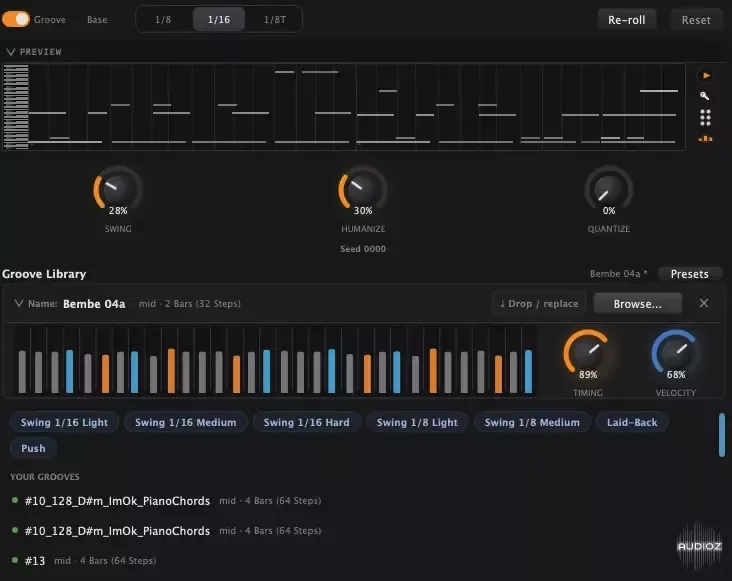The width and height of the screenshot is (732, 581).
Task: Click the Base label
Action: point(97,20)
